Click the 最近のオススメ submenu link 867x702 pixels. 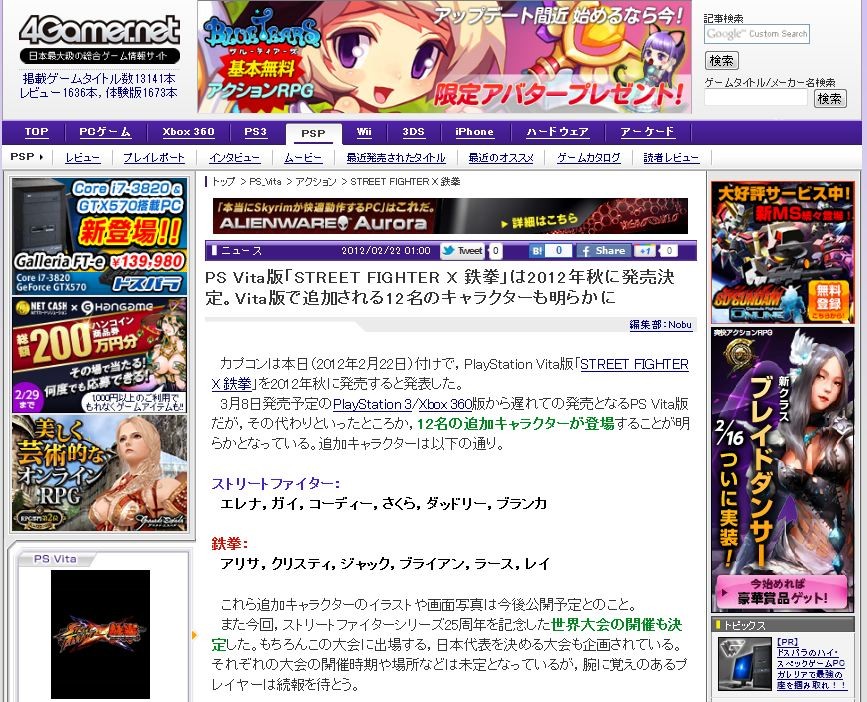point(501,158)
